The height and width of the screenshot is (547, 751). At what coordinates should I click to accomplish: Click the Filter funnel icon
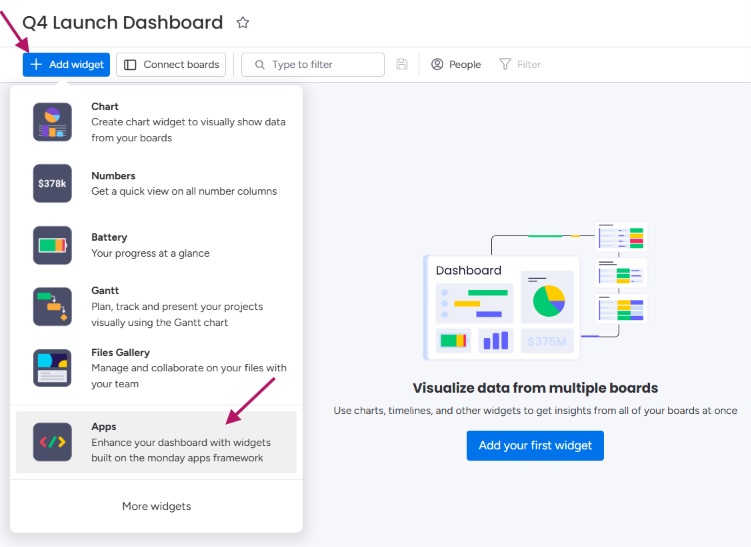point(505,64)
